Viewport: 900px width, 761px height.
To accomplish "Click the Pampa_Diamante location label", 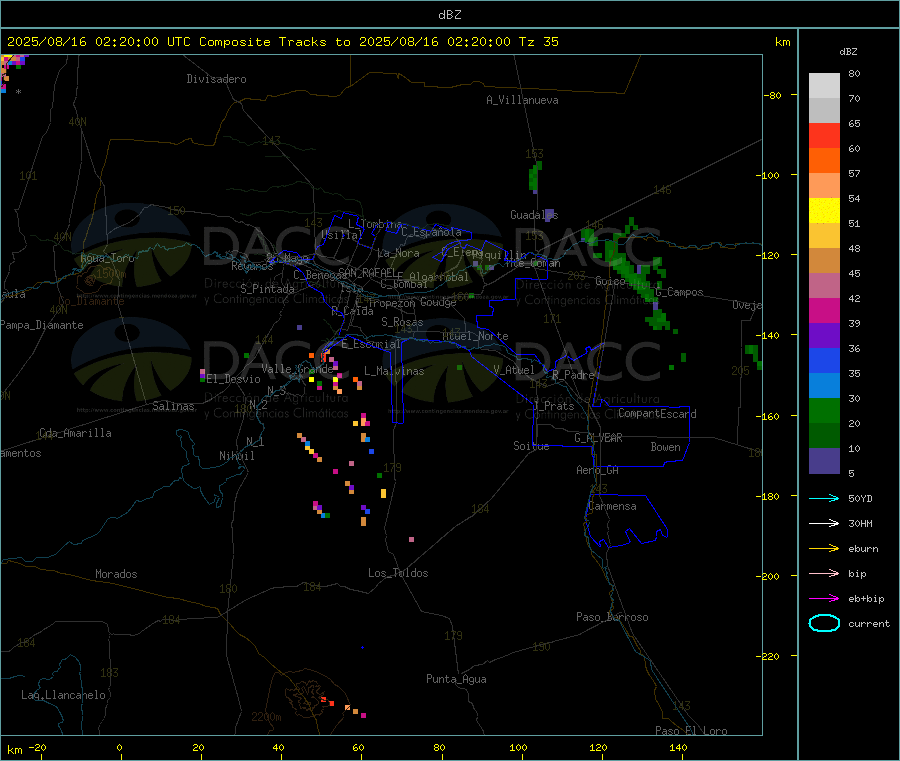I will 42,325.
